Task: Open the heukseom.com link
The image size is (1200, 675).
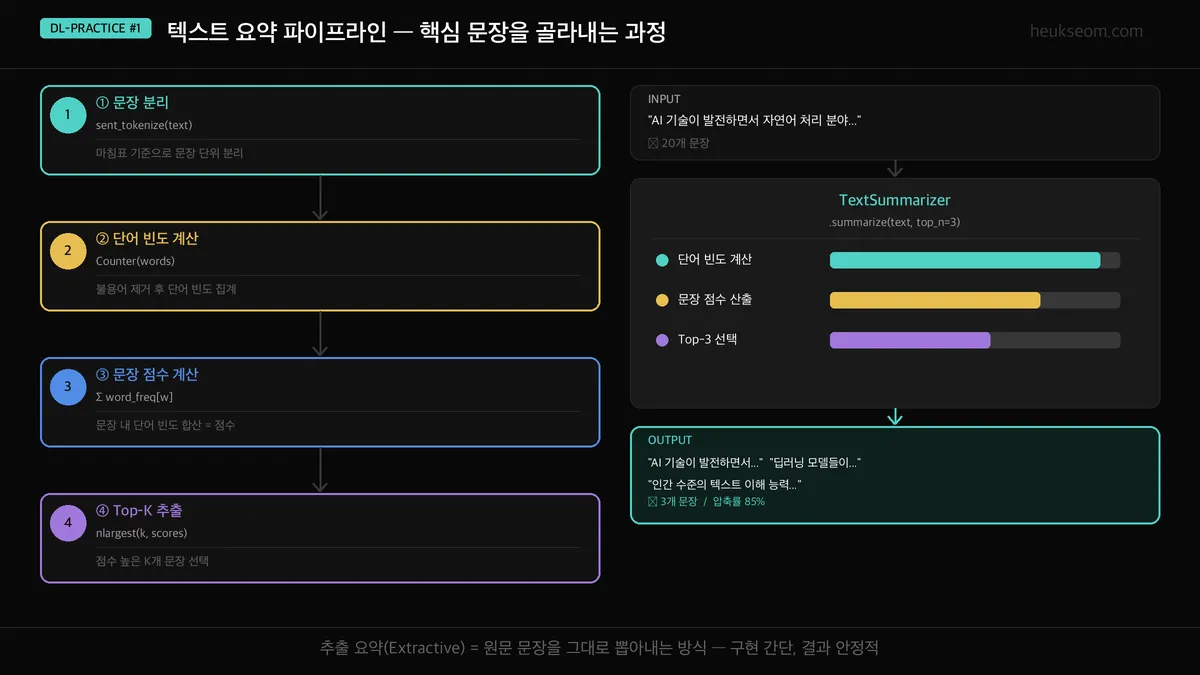Action: point(1086,31)
